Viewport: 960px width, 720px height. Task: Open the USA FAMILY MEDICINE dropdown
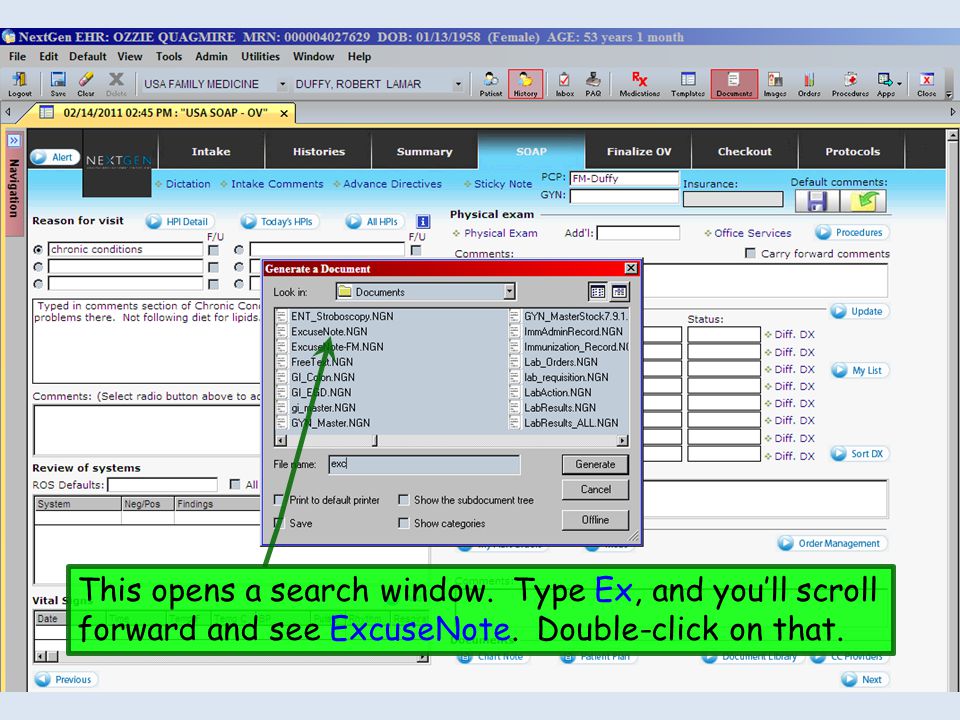click(282, 84)
